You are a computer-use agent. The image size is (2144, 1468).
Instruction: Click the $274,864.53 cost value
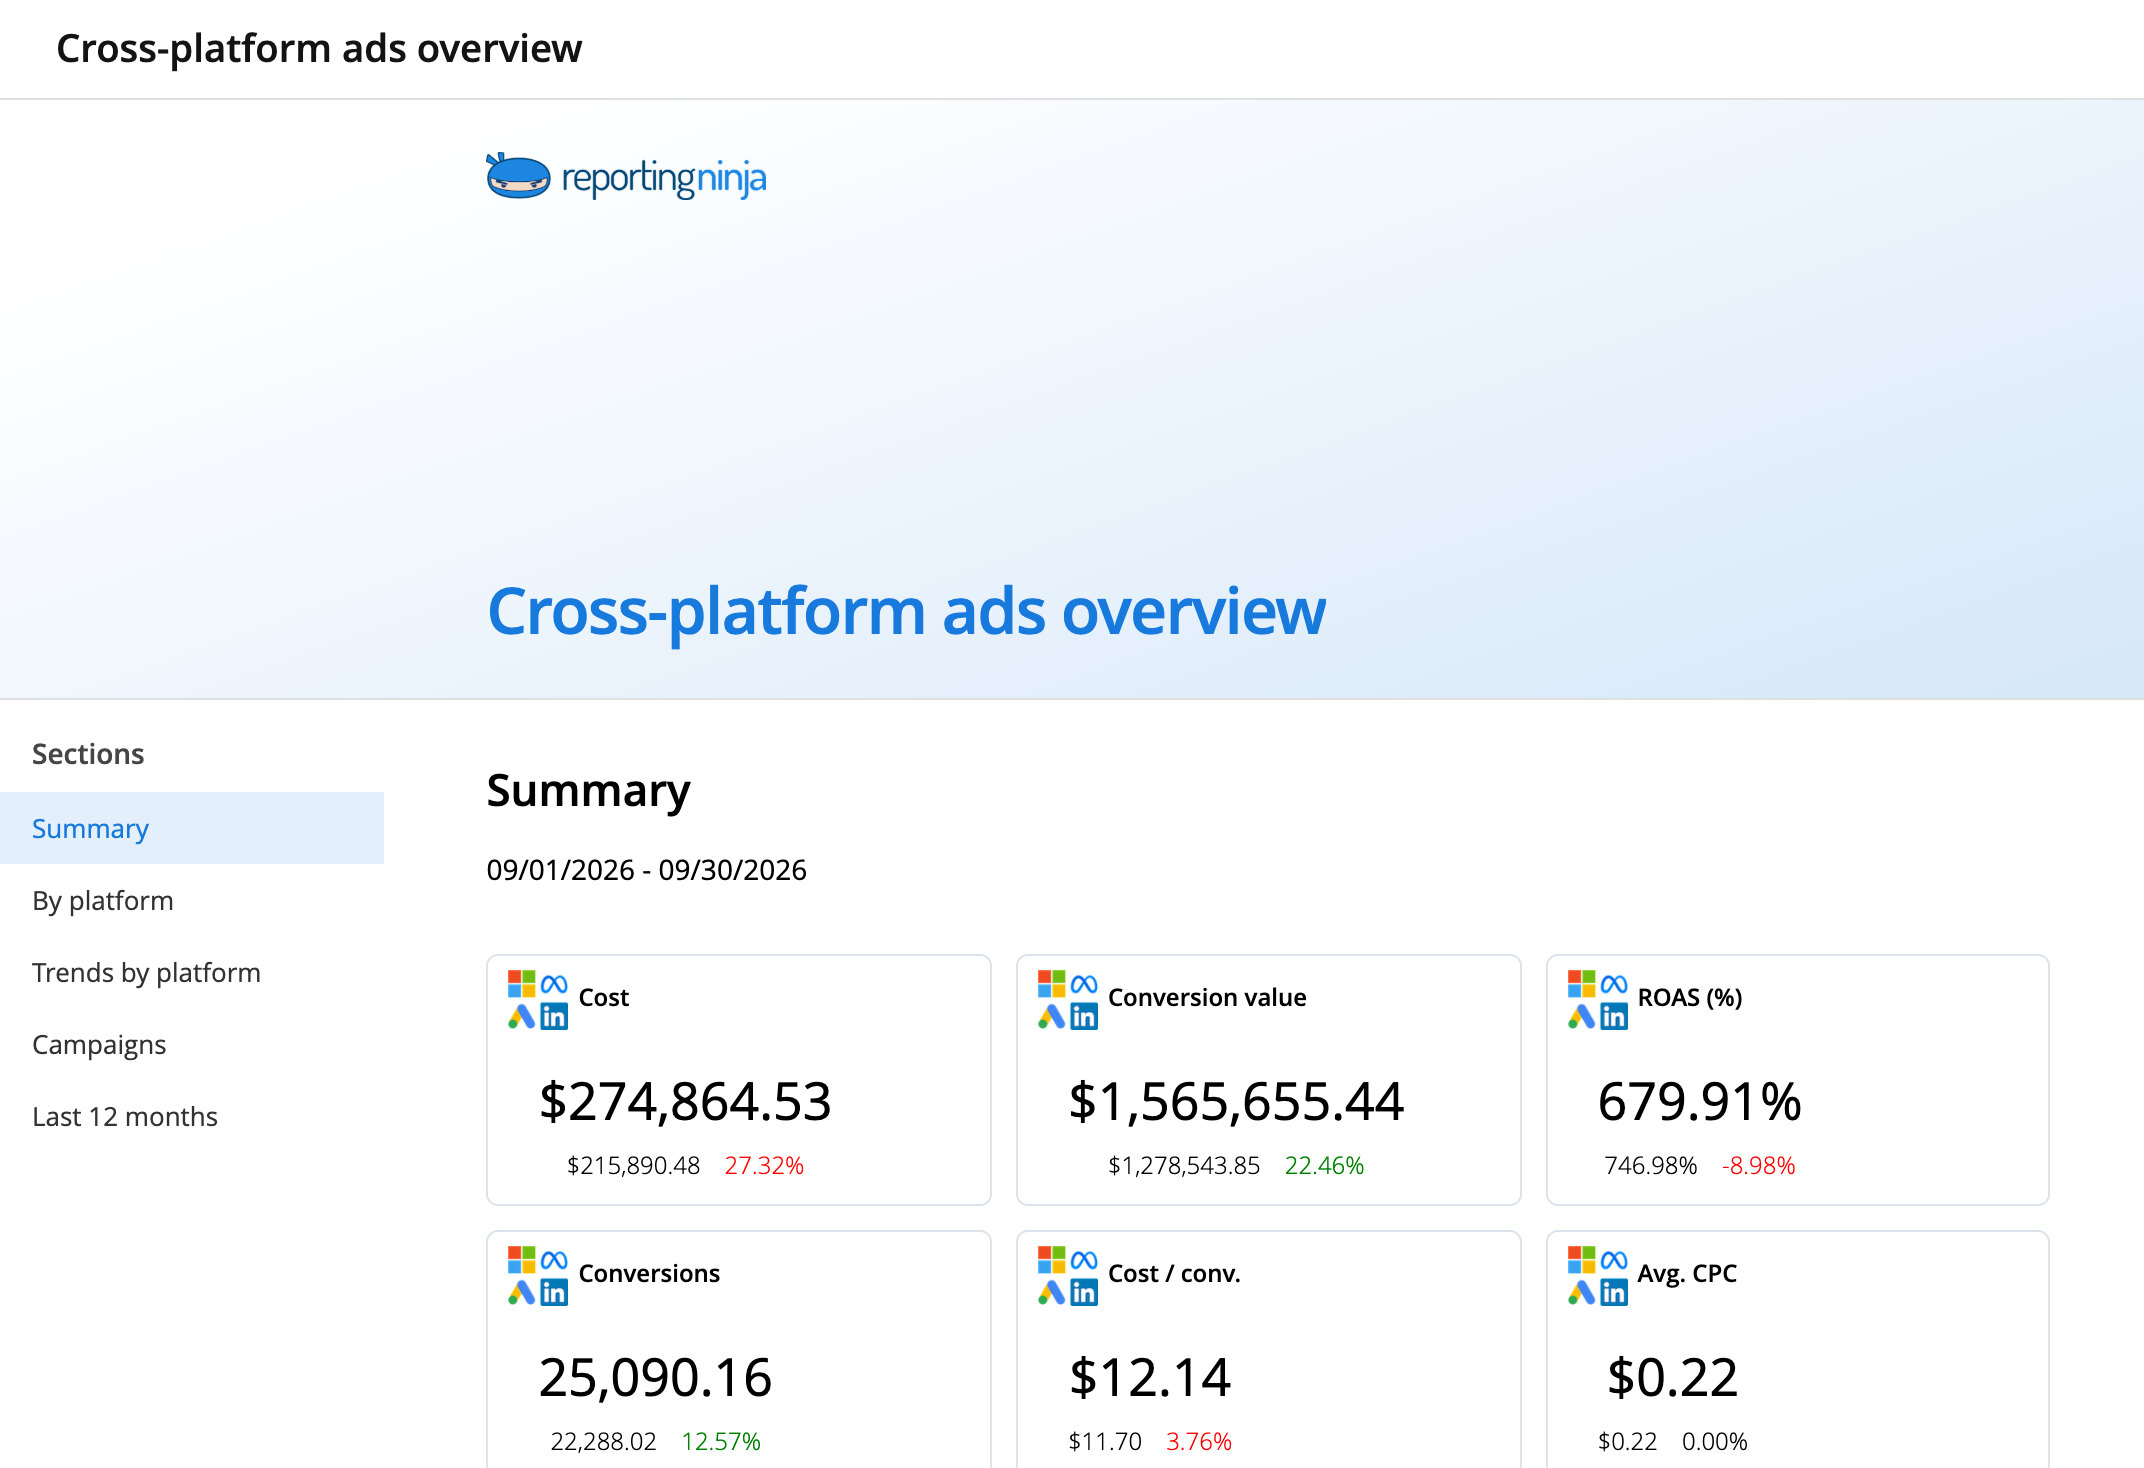pyautogui.click(x=685, y=1101)
